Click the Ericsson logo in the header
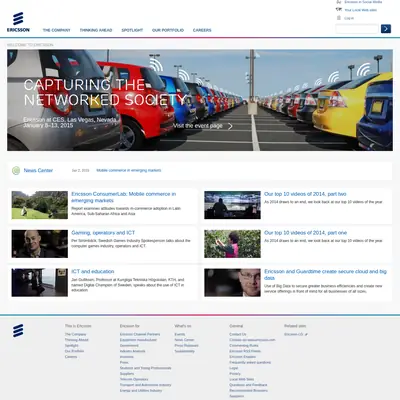This screenshot has width=400, height=400. pos(18,22)
